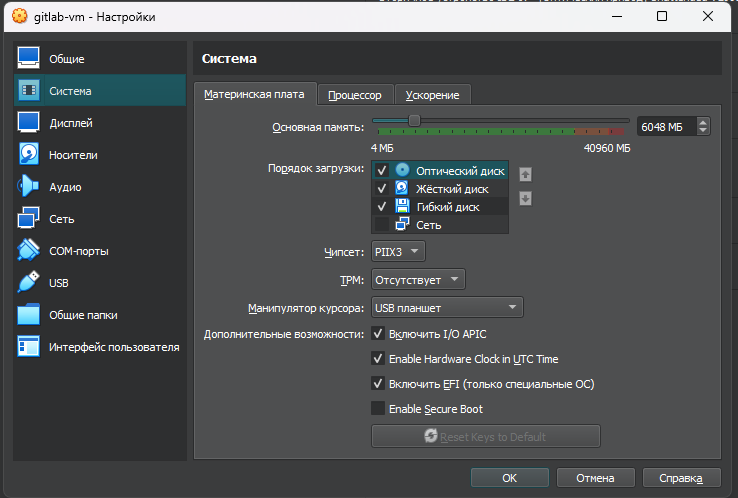Click the Аудио label in sidebar
This screenshot has height=498, width=738.
[65, 187]
